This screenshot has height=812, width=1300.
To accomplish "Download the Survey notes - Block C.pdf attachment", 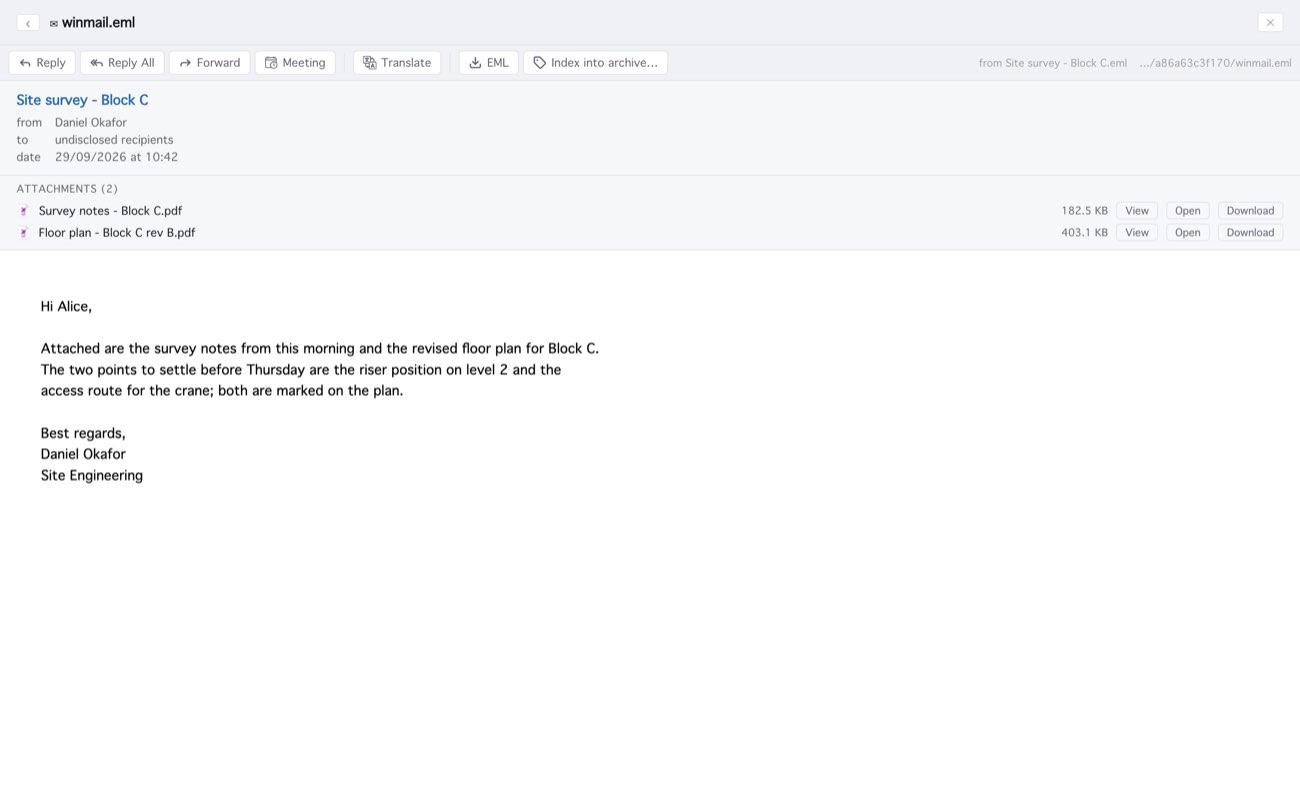I will point(1250,211).
